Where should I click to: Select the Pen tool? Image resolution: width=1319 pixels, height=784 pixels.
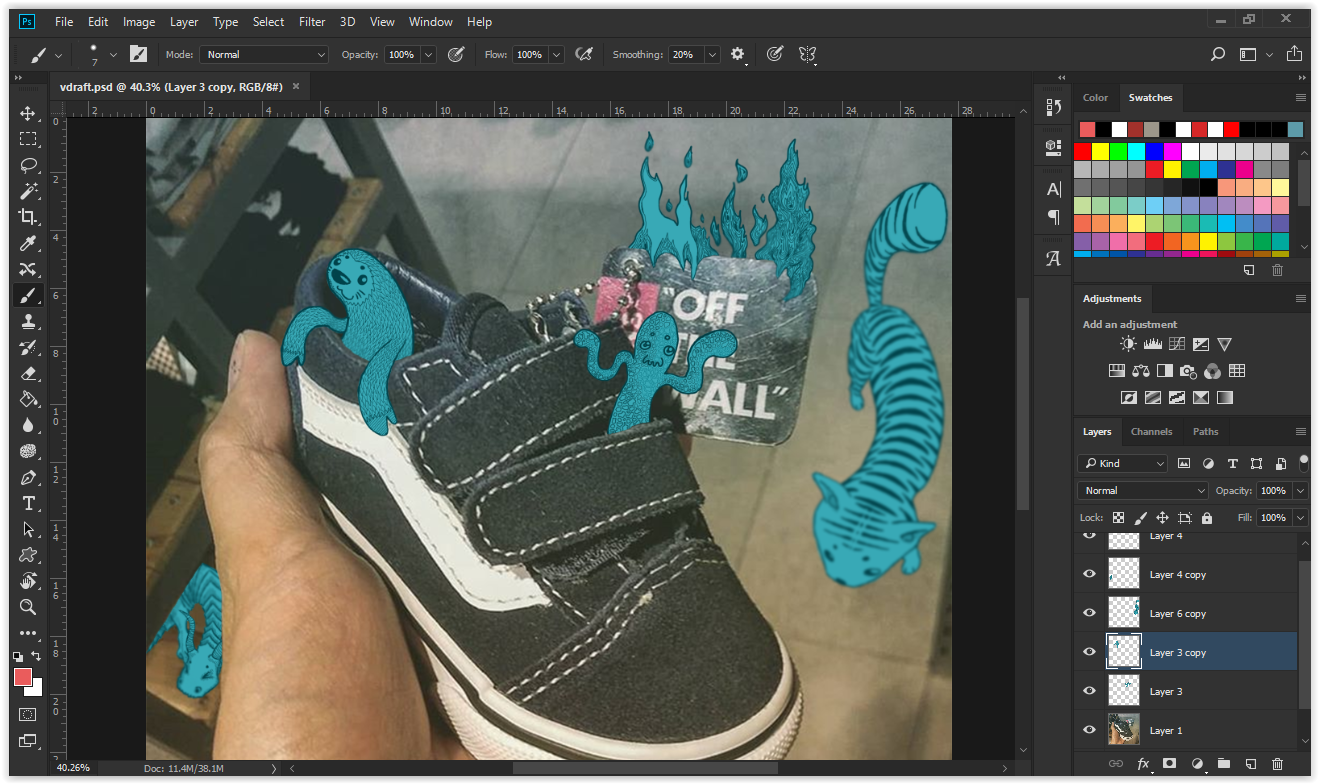(x=28, y=477)
